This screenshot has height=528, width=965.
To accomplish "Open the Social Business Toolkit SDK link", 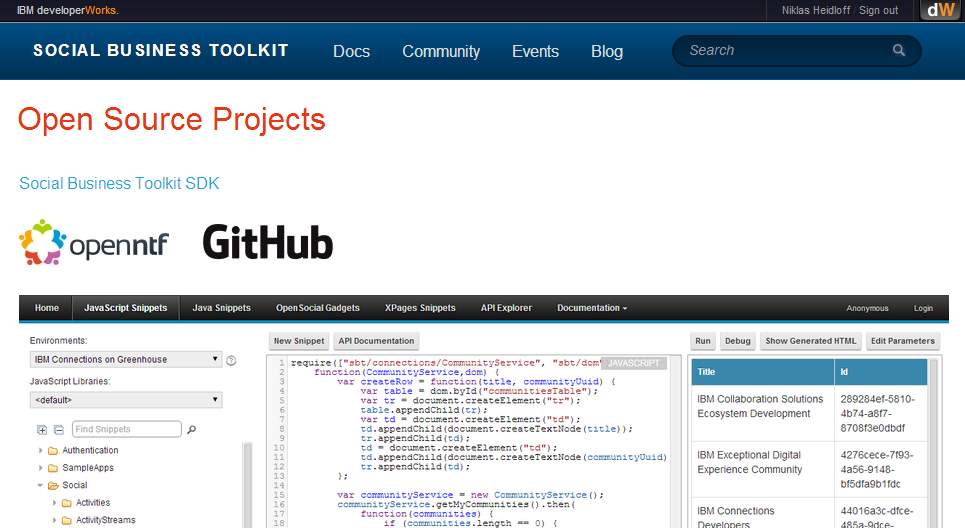I will click(x=119, y=183).
